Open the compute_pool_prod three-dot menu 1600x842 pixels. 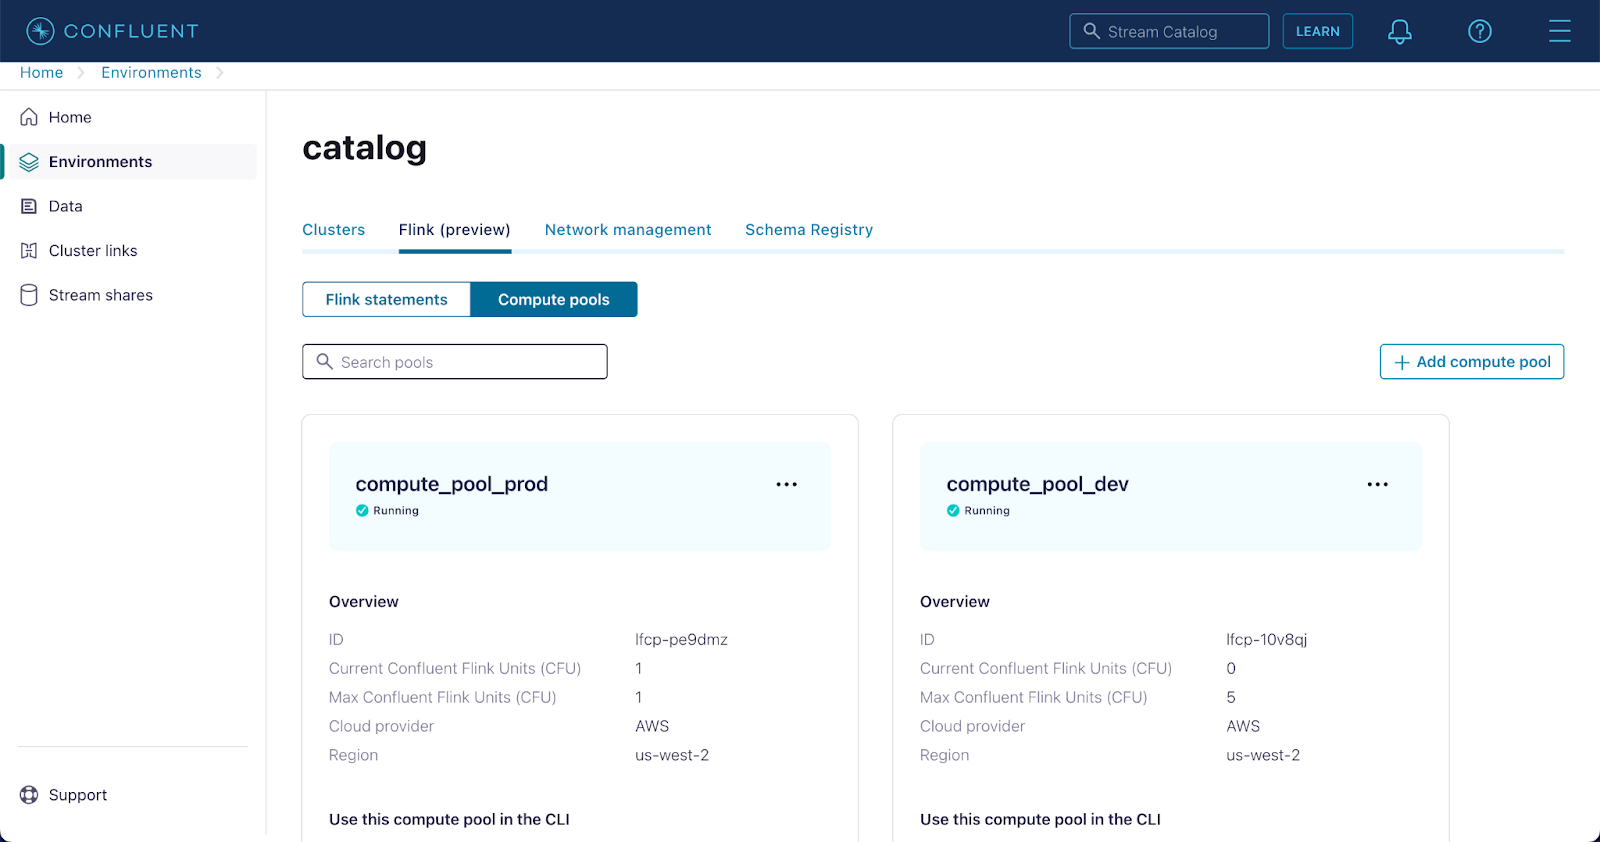[787, 484]
